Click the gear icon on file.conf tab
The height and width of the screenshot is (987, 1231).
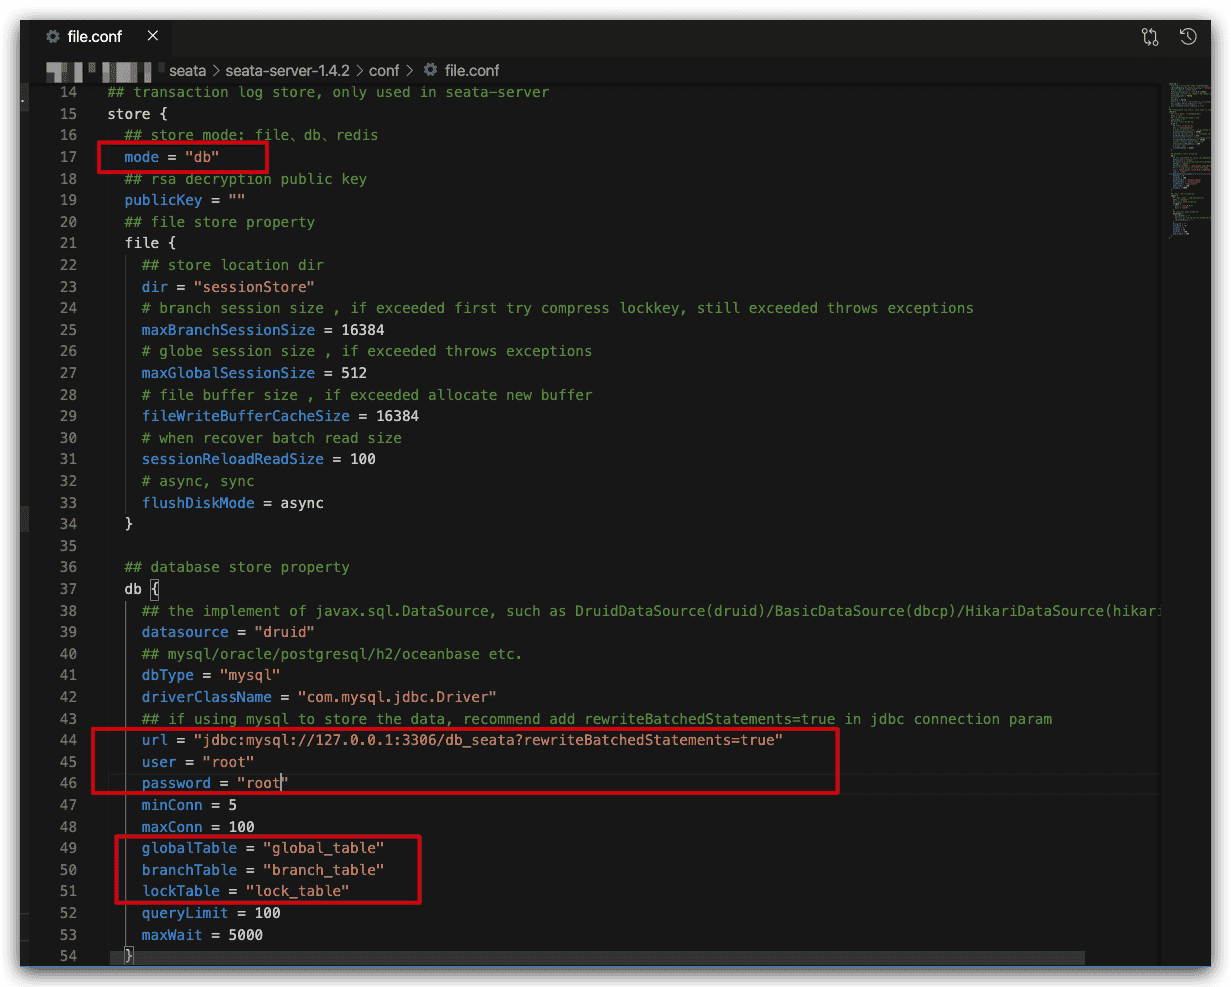(53, 37)
